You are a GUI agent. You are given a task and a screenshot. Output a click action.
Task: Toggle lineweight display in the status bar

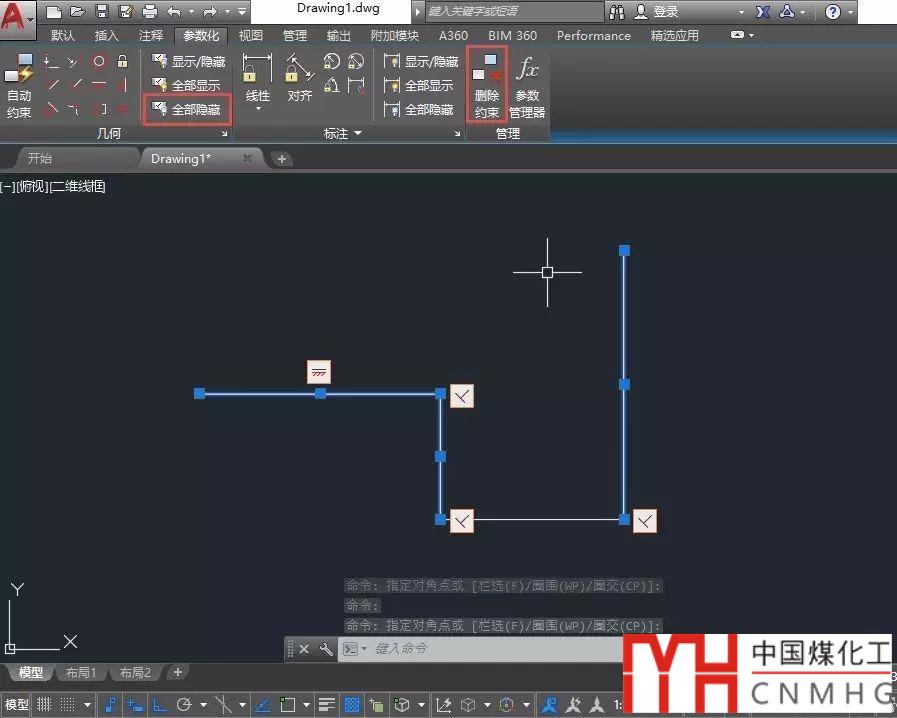326,705
